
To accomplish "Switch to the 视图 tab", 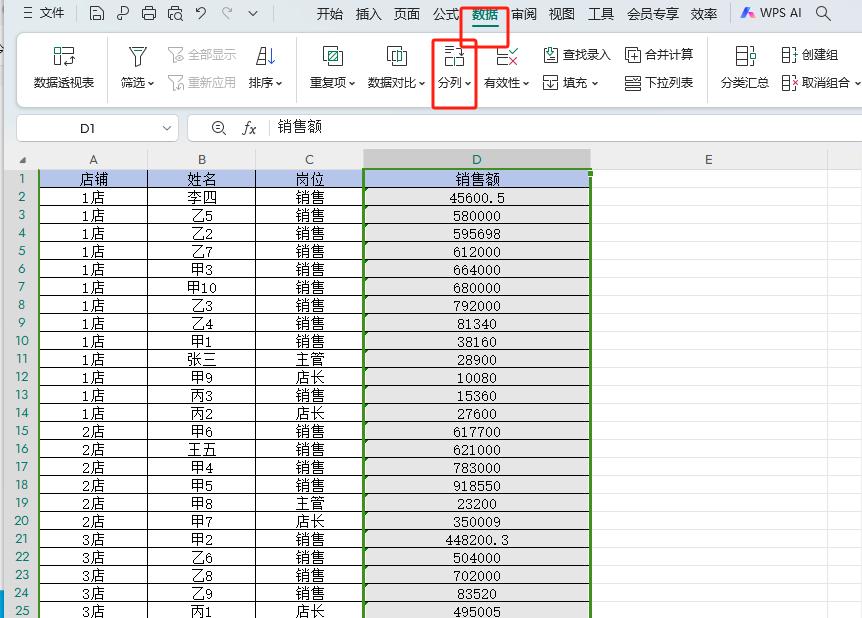I will 561,14.
